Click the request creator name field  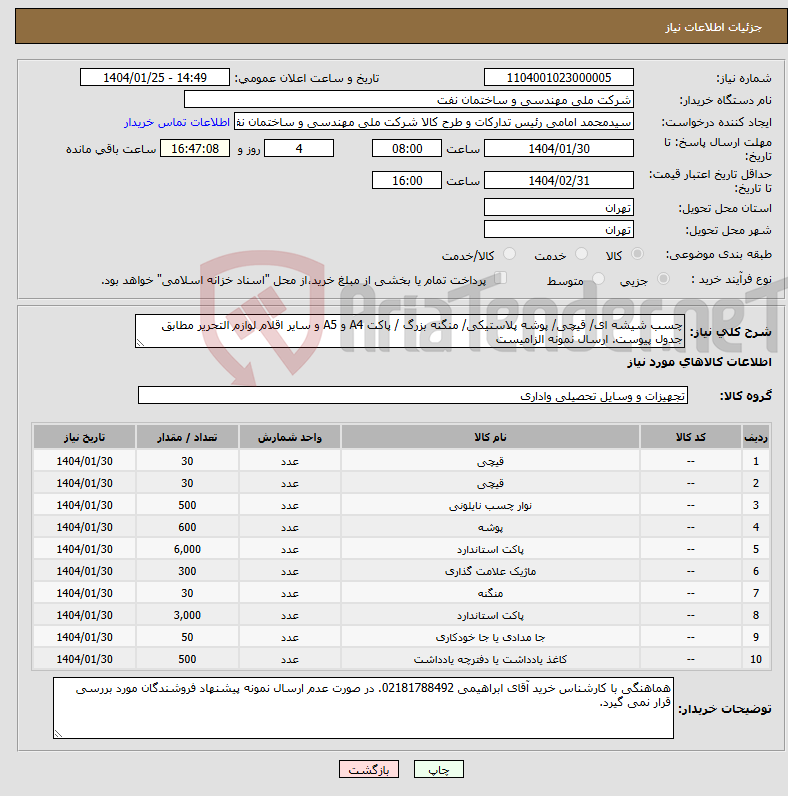(x=434, y=122)
